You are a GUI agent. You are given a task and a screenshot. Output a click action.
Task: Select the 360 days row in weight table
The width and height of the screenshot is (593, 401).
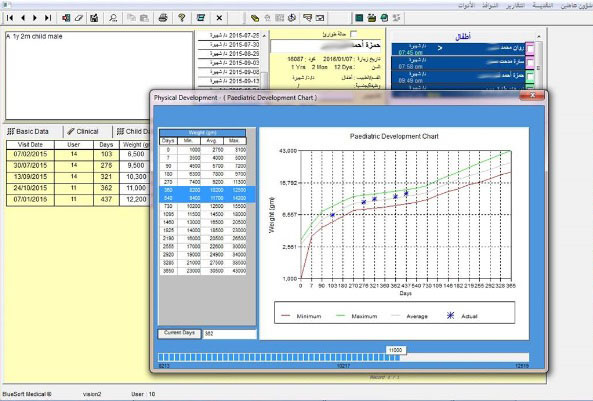203,190
